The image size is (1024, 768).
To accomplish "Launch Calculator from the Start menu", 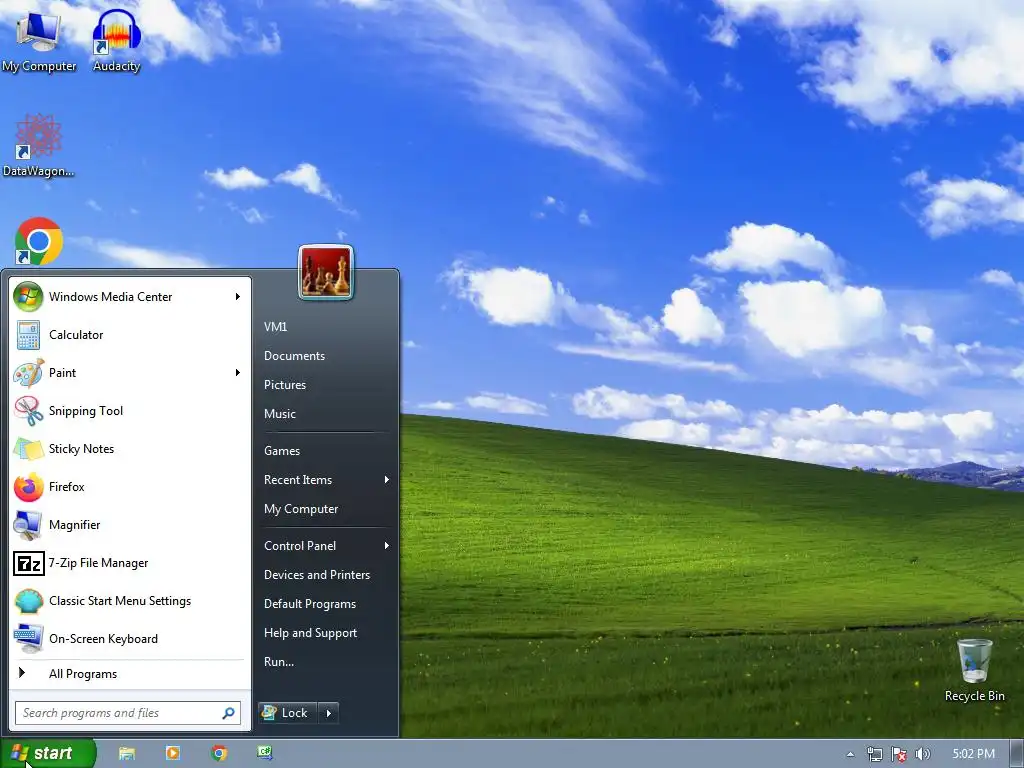I will [129, 335].
